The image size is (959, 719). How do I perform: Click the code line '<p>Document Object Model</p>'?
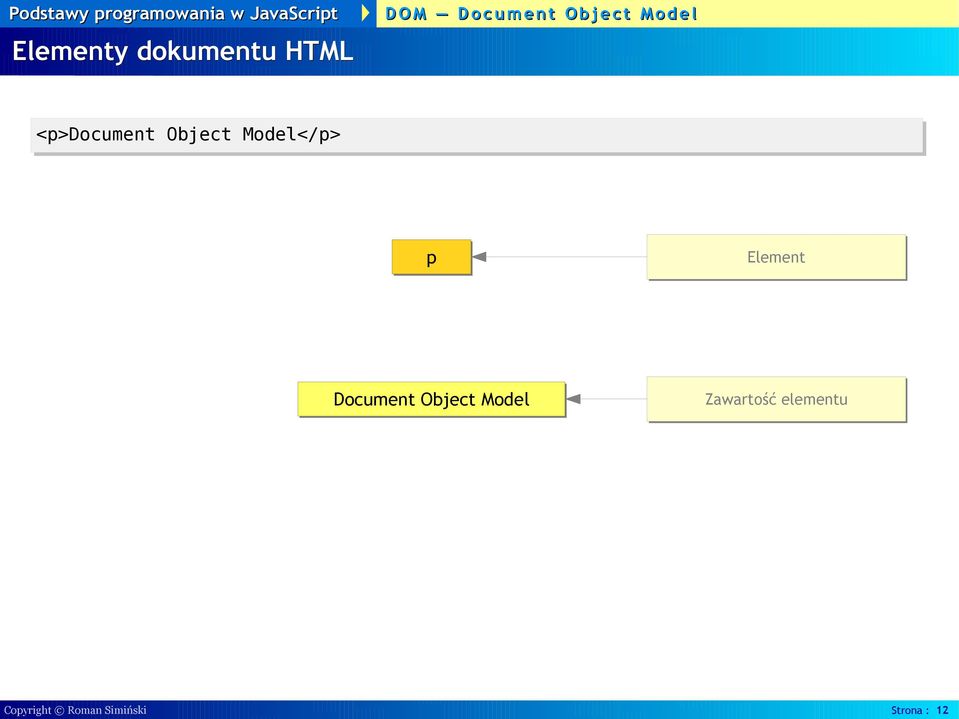click(188, 134)
